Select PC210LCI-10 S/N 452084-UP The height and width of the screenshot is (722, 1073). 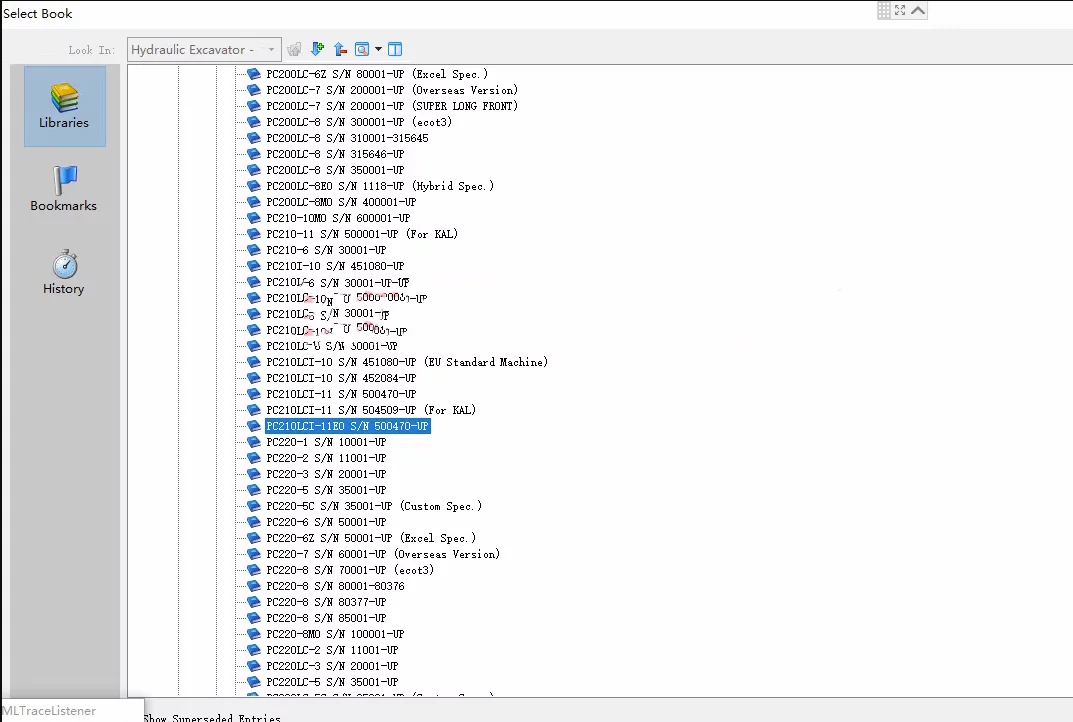(341, 378)
